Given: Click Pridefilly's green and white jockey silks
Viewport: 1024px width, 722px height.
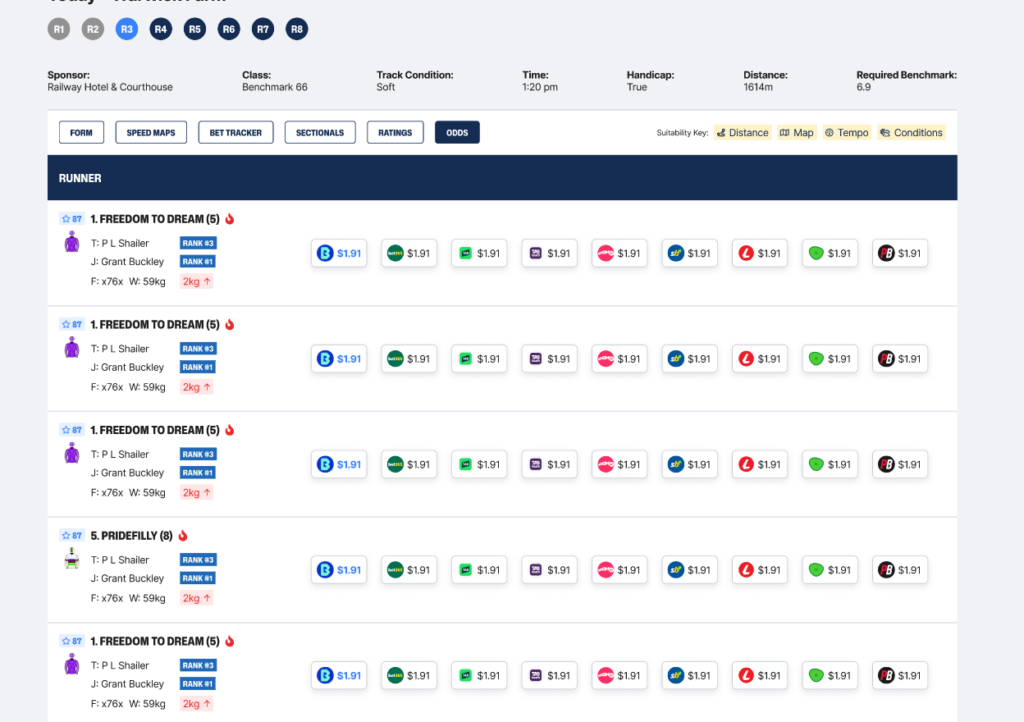Looking at the screenshot, I should (x=71, y=560).
